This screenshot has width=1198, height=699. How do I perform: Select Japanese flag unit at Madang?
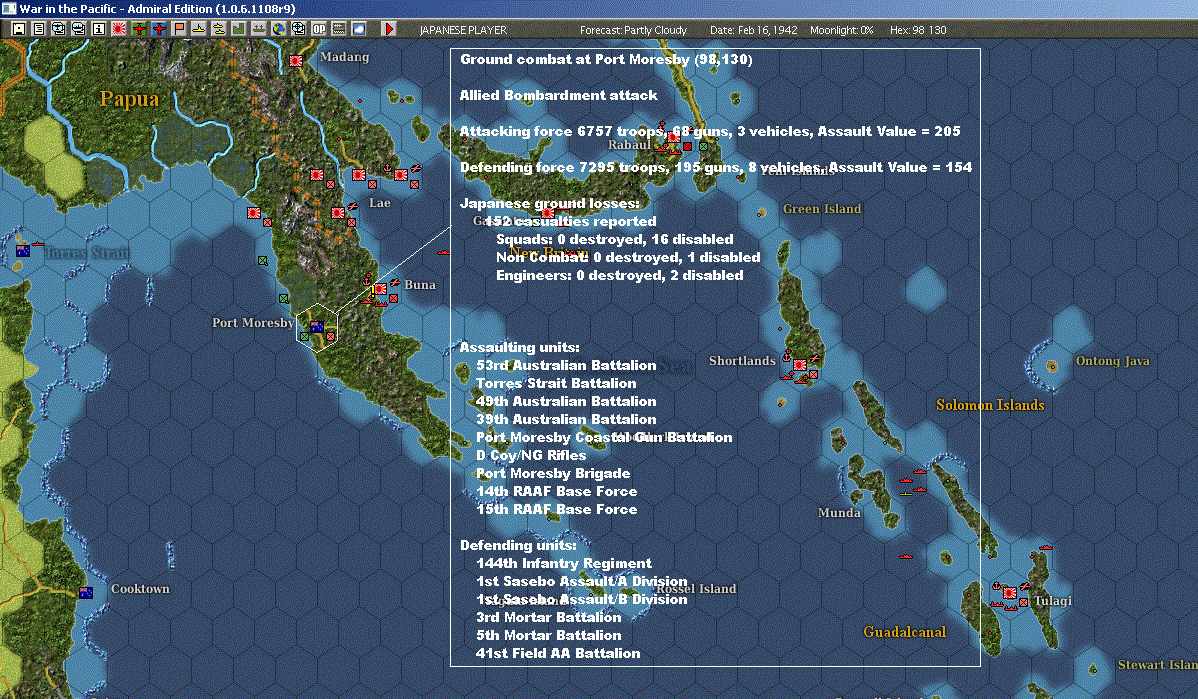(296, 60)
